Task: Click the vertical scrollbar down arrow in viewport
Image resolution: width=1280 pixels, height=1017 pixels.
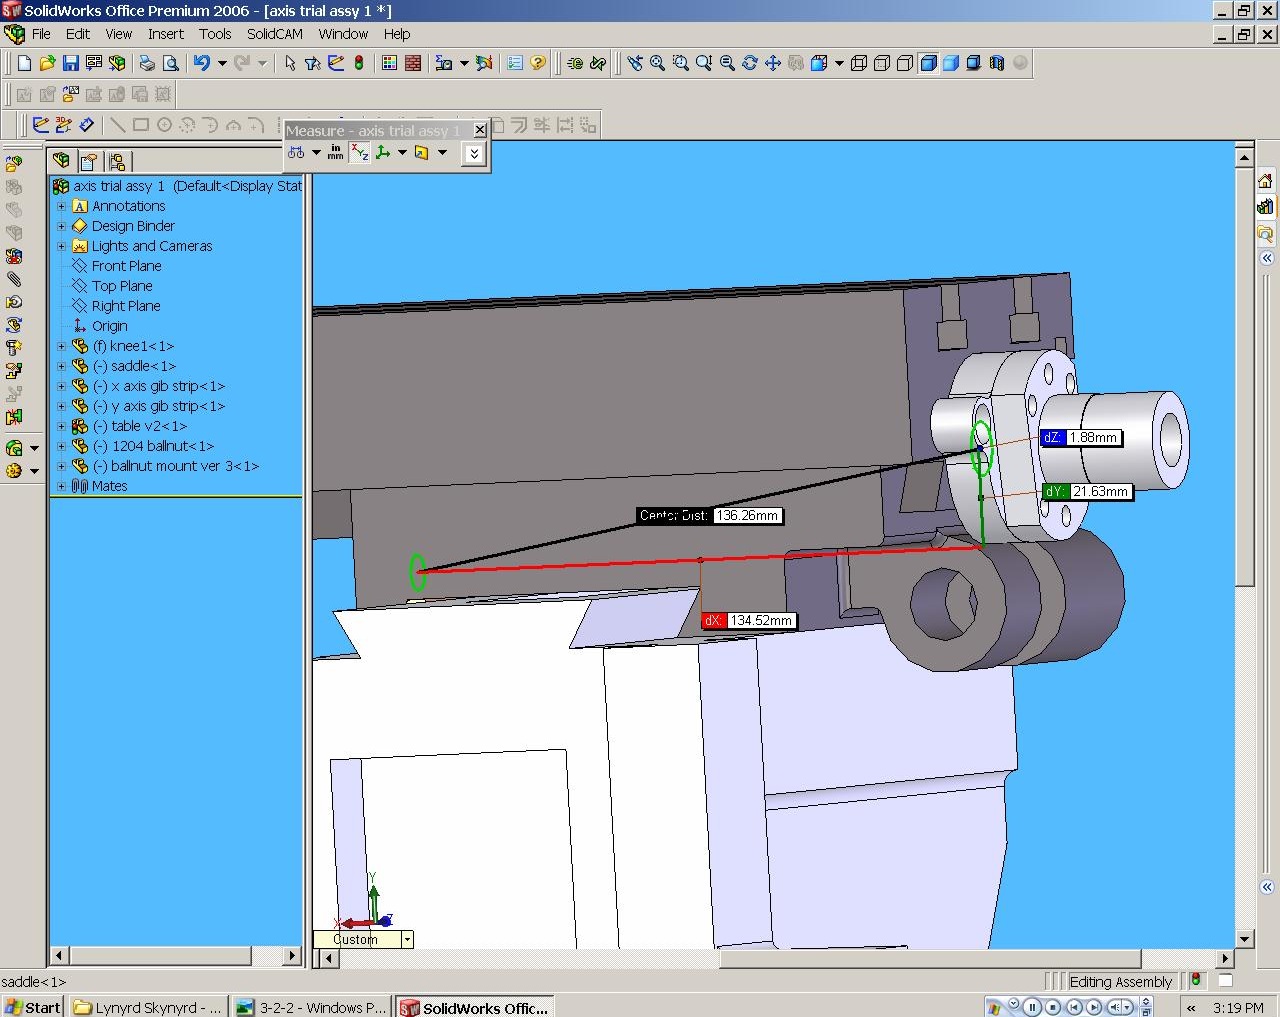Action: (1245, 939)
